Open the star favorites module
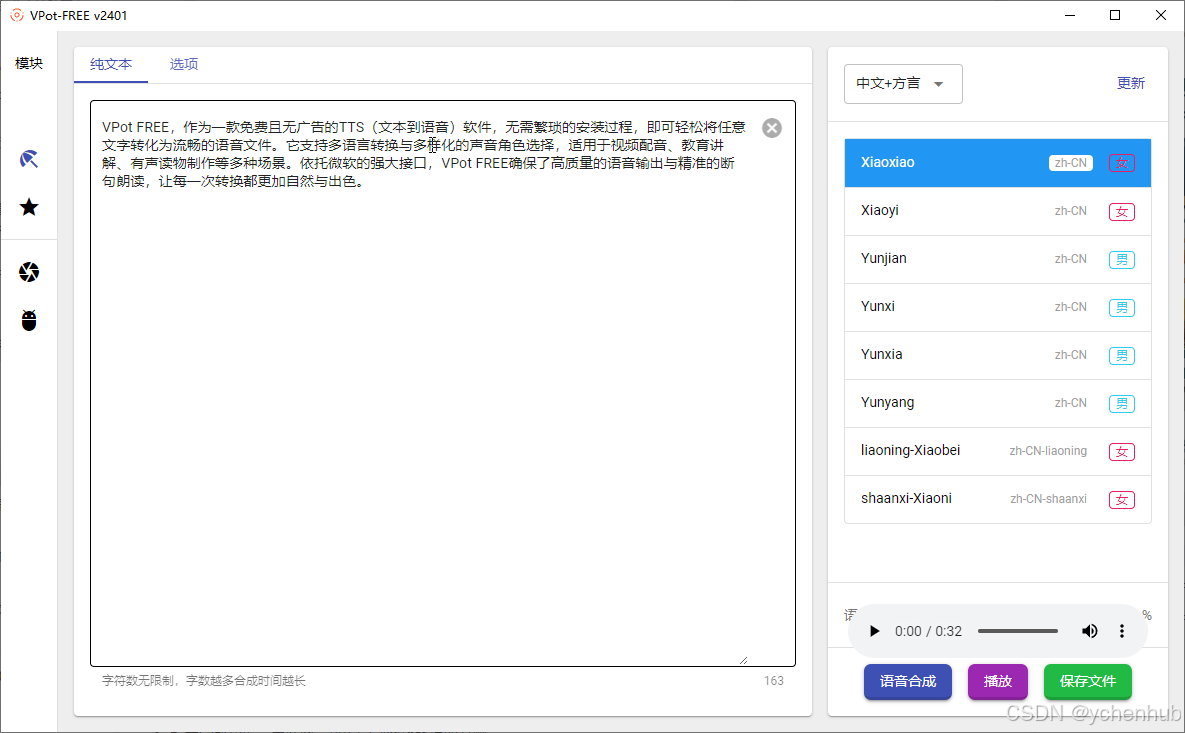1185x733 pixels. click(x=29, y=207)
